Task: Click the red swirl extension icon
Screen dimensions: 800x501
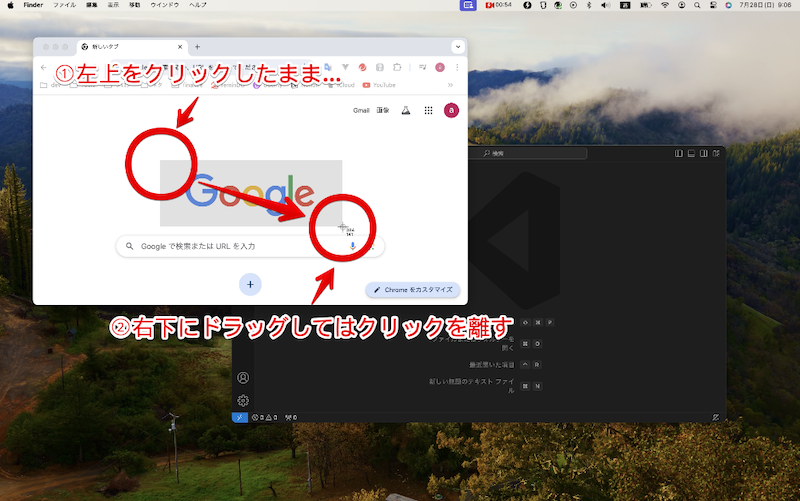Action: (x=362, y=67)
